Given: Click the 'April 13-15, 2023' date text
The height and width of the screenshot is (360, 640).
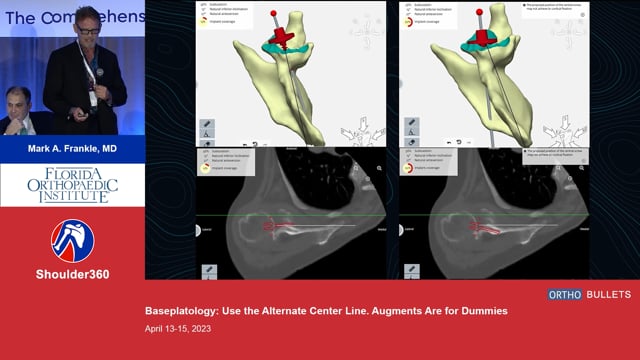Looking at the screenshot, I should pos(178,329).
